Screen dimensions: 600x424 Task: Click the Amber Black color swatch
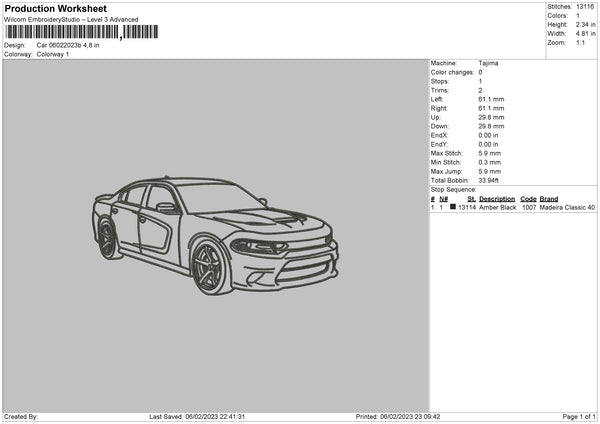[x=453, y=208]
